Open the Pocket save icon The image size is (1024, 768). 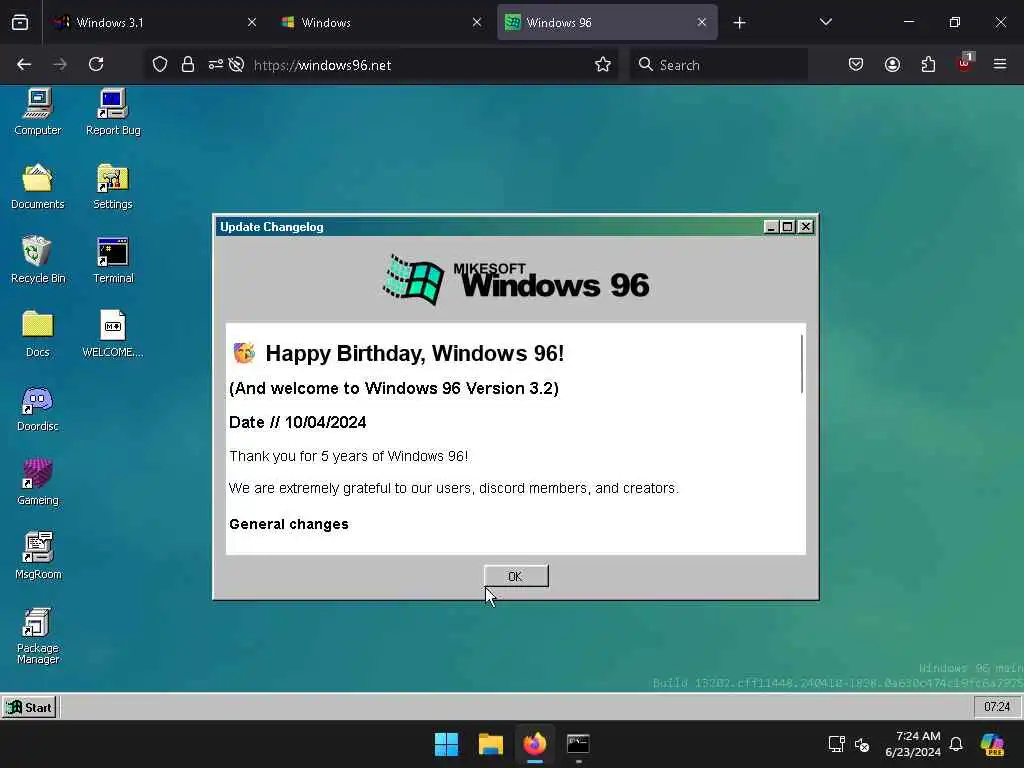[856, 64]
